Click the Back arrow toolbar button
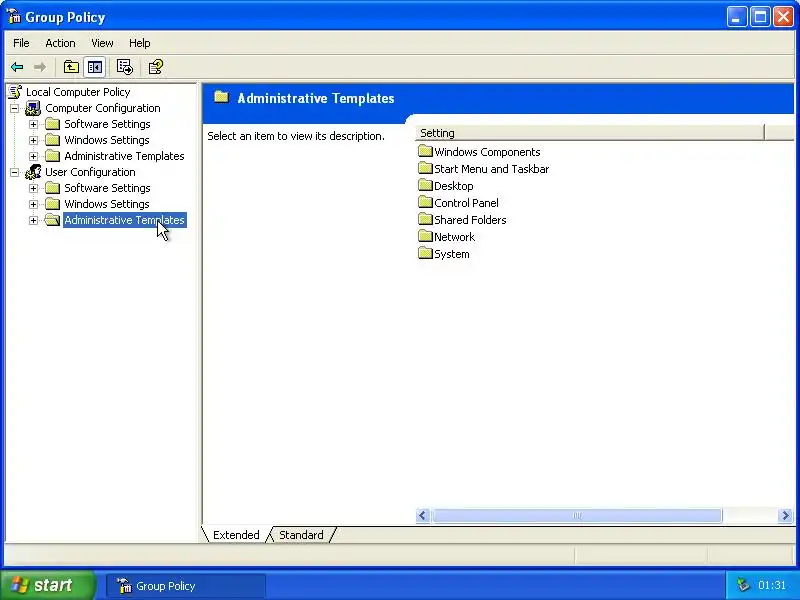The height and width of the screenshot is (600, 800). tap(17, 67)
